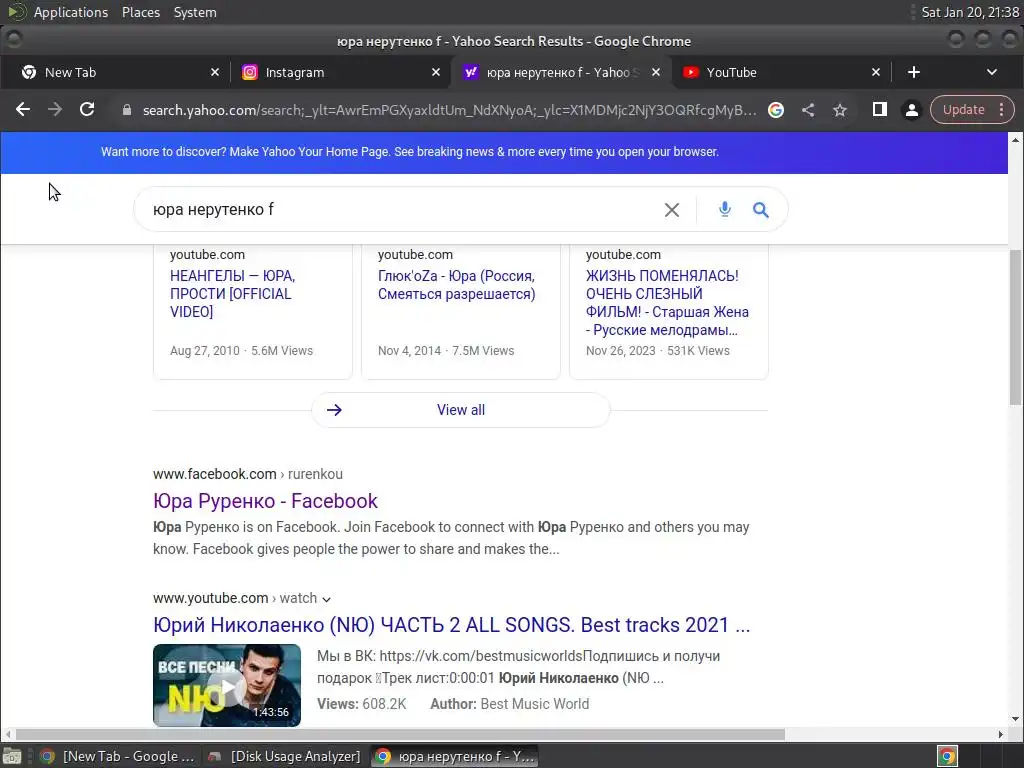Open Chrome profile avatar menu
Viewport: 1024px width, 768px height.
pyautogui.click(x=912, y=110)
